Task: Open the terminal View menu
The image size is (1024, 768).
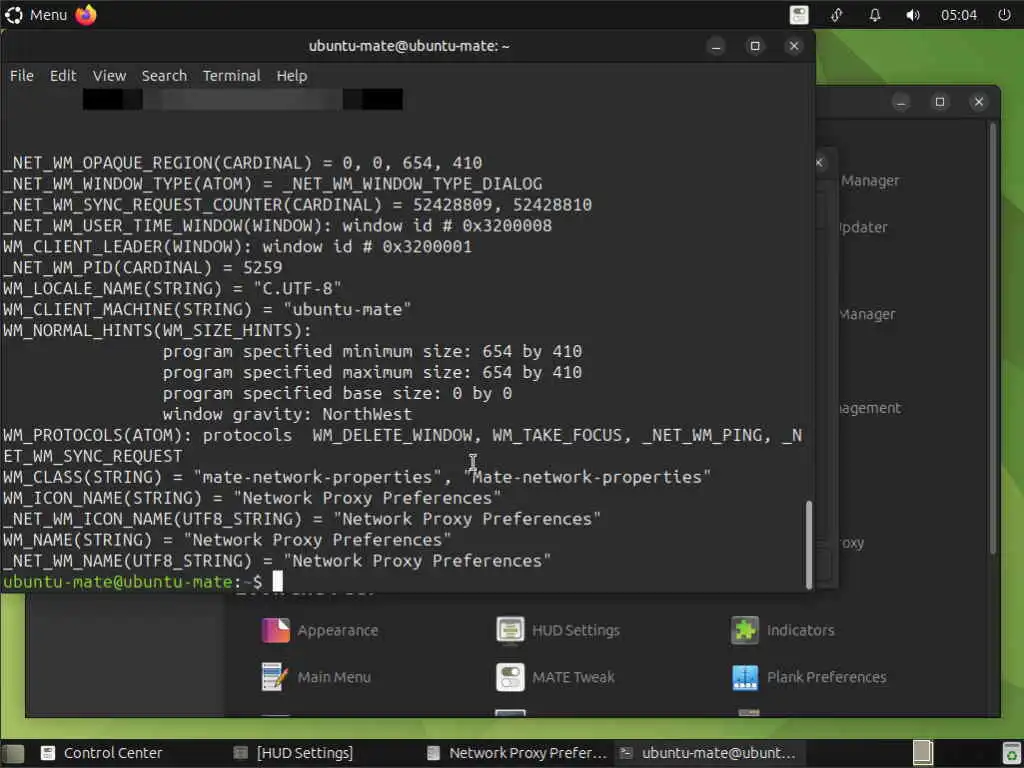Action: (x=109, y=76)
